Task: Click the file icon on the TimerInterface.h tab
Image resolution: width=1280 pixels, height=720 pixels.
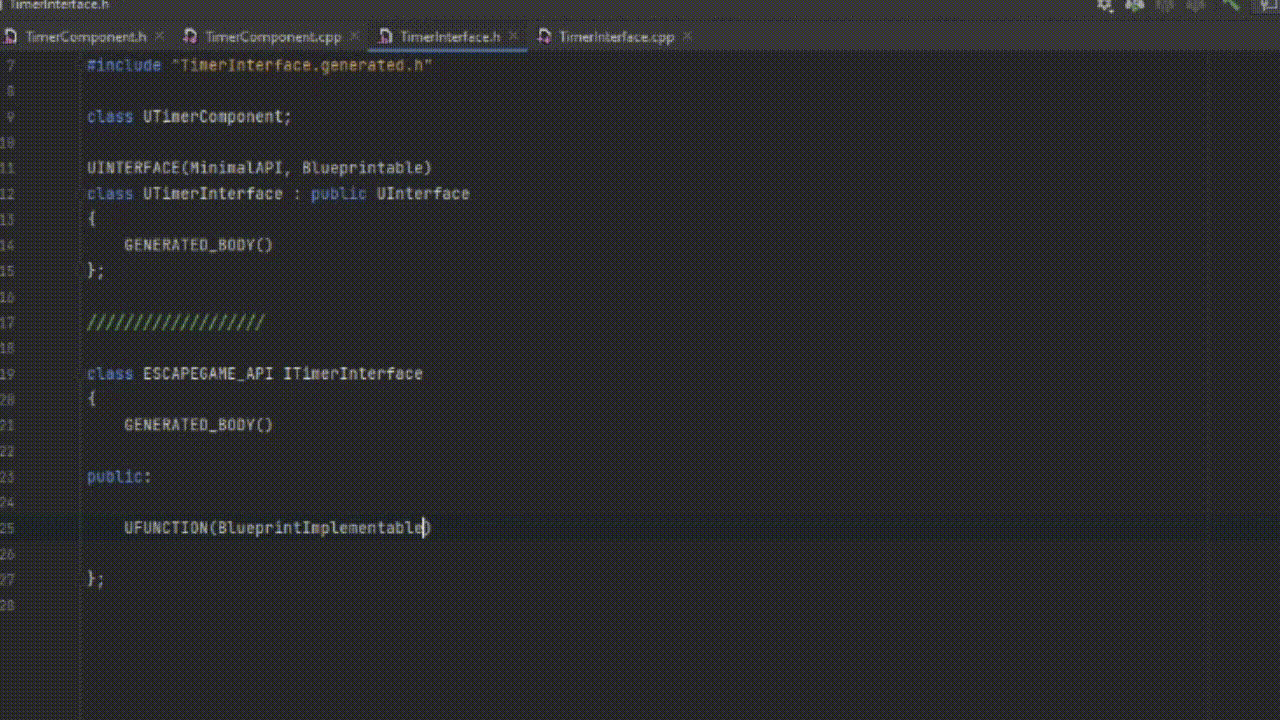Action: (383, 36)
